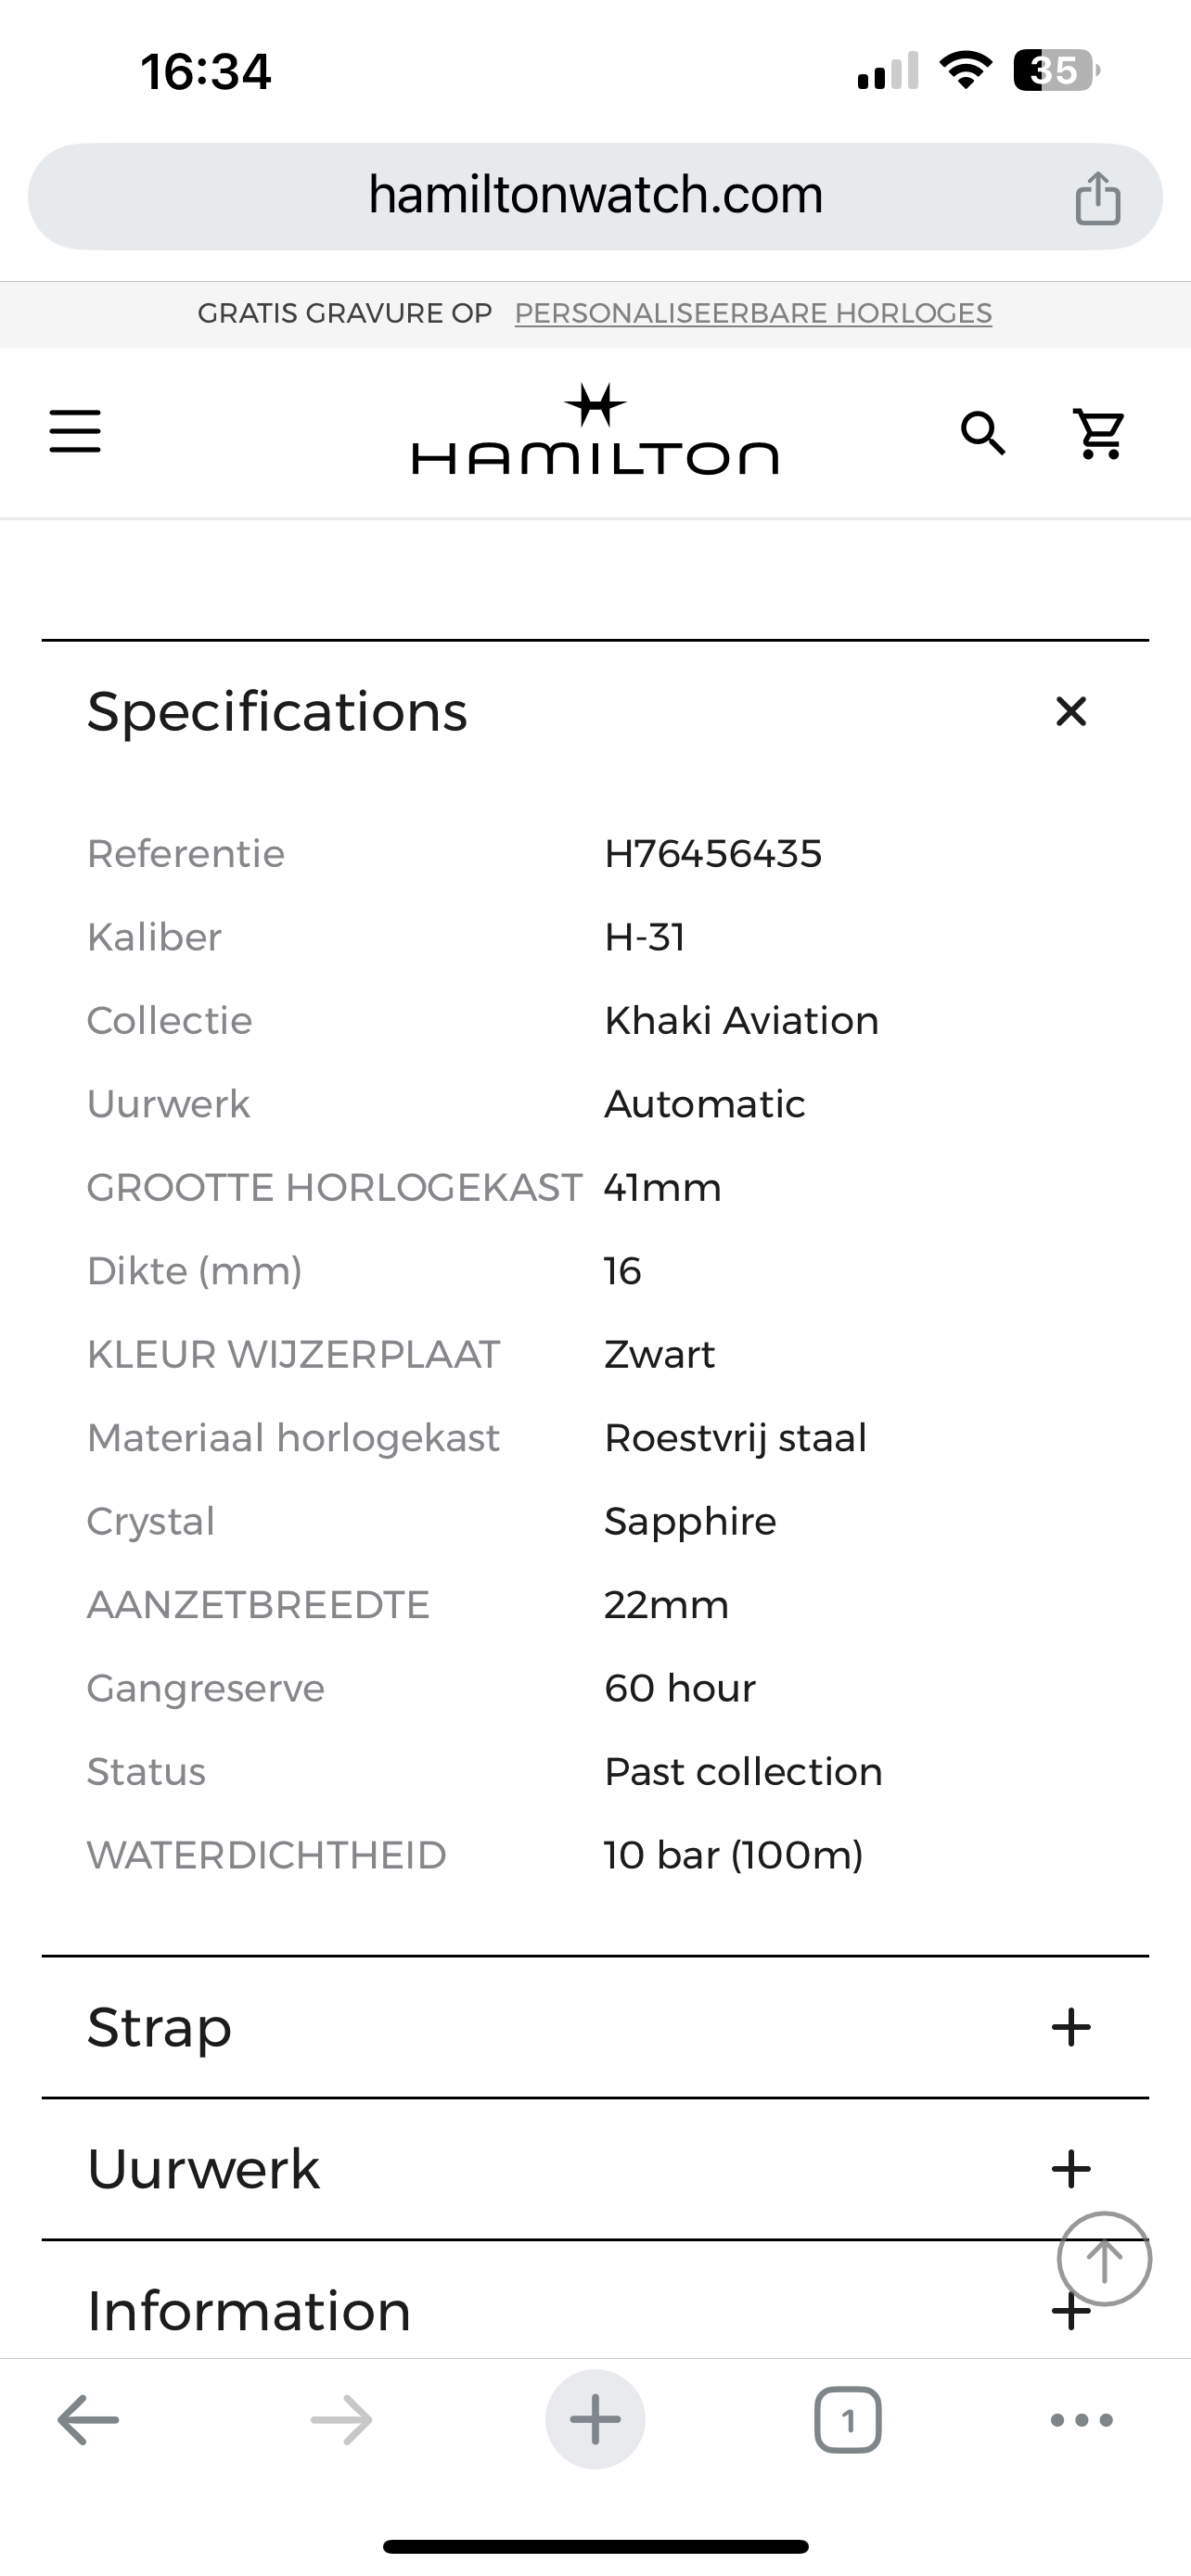Go back with the browser back arrow
The height and width of the screenshot is (2576, 1191).
pos(88,2420)
